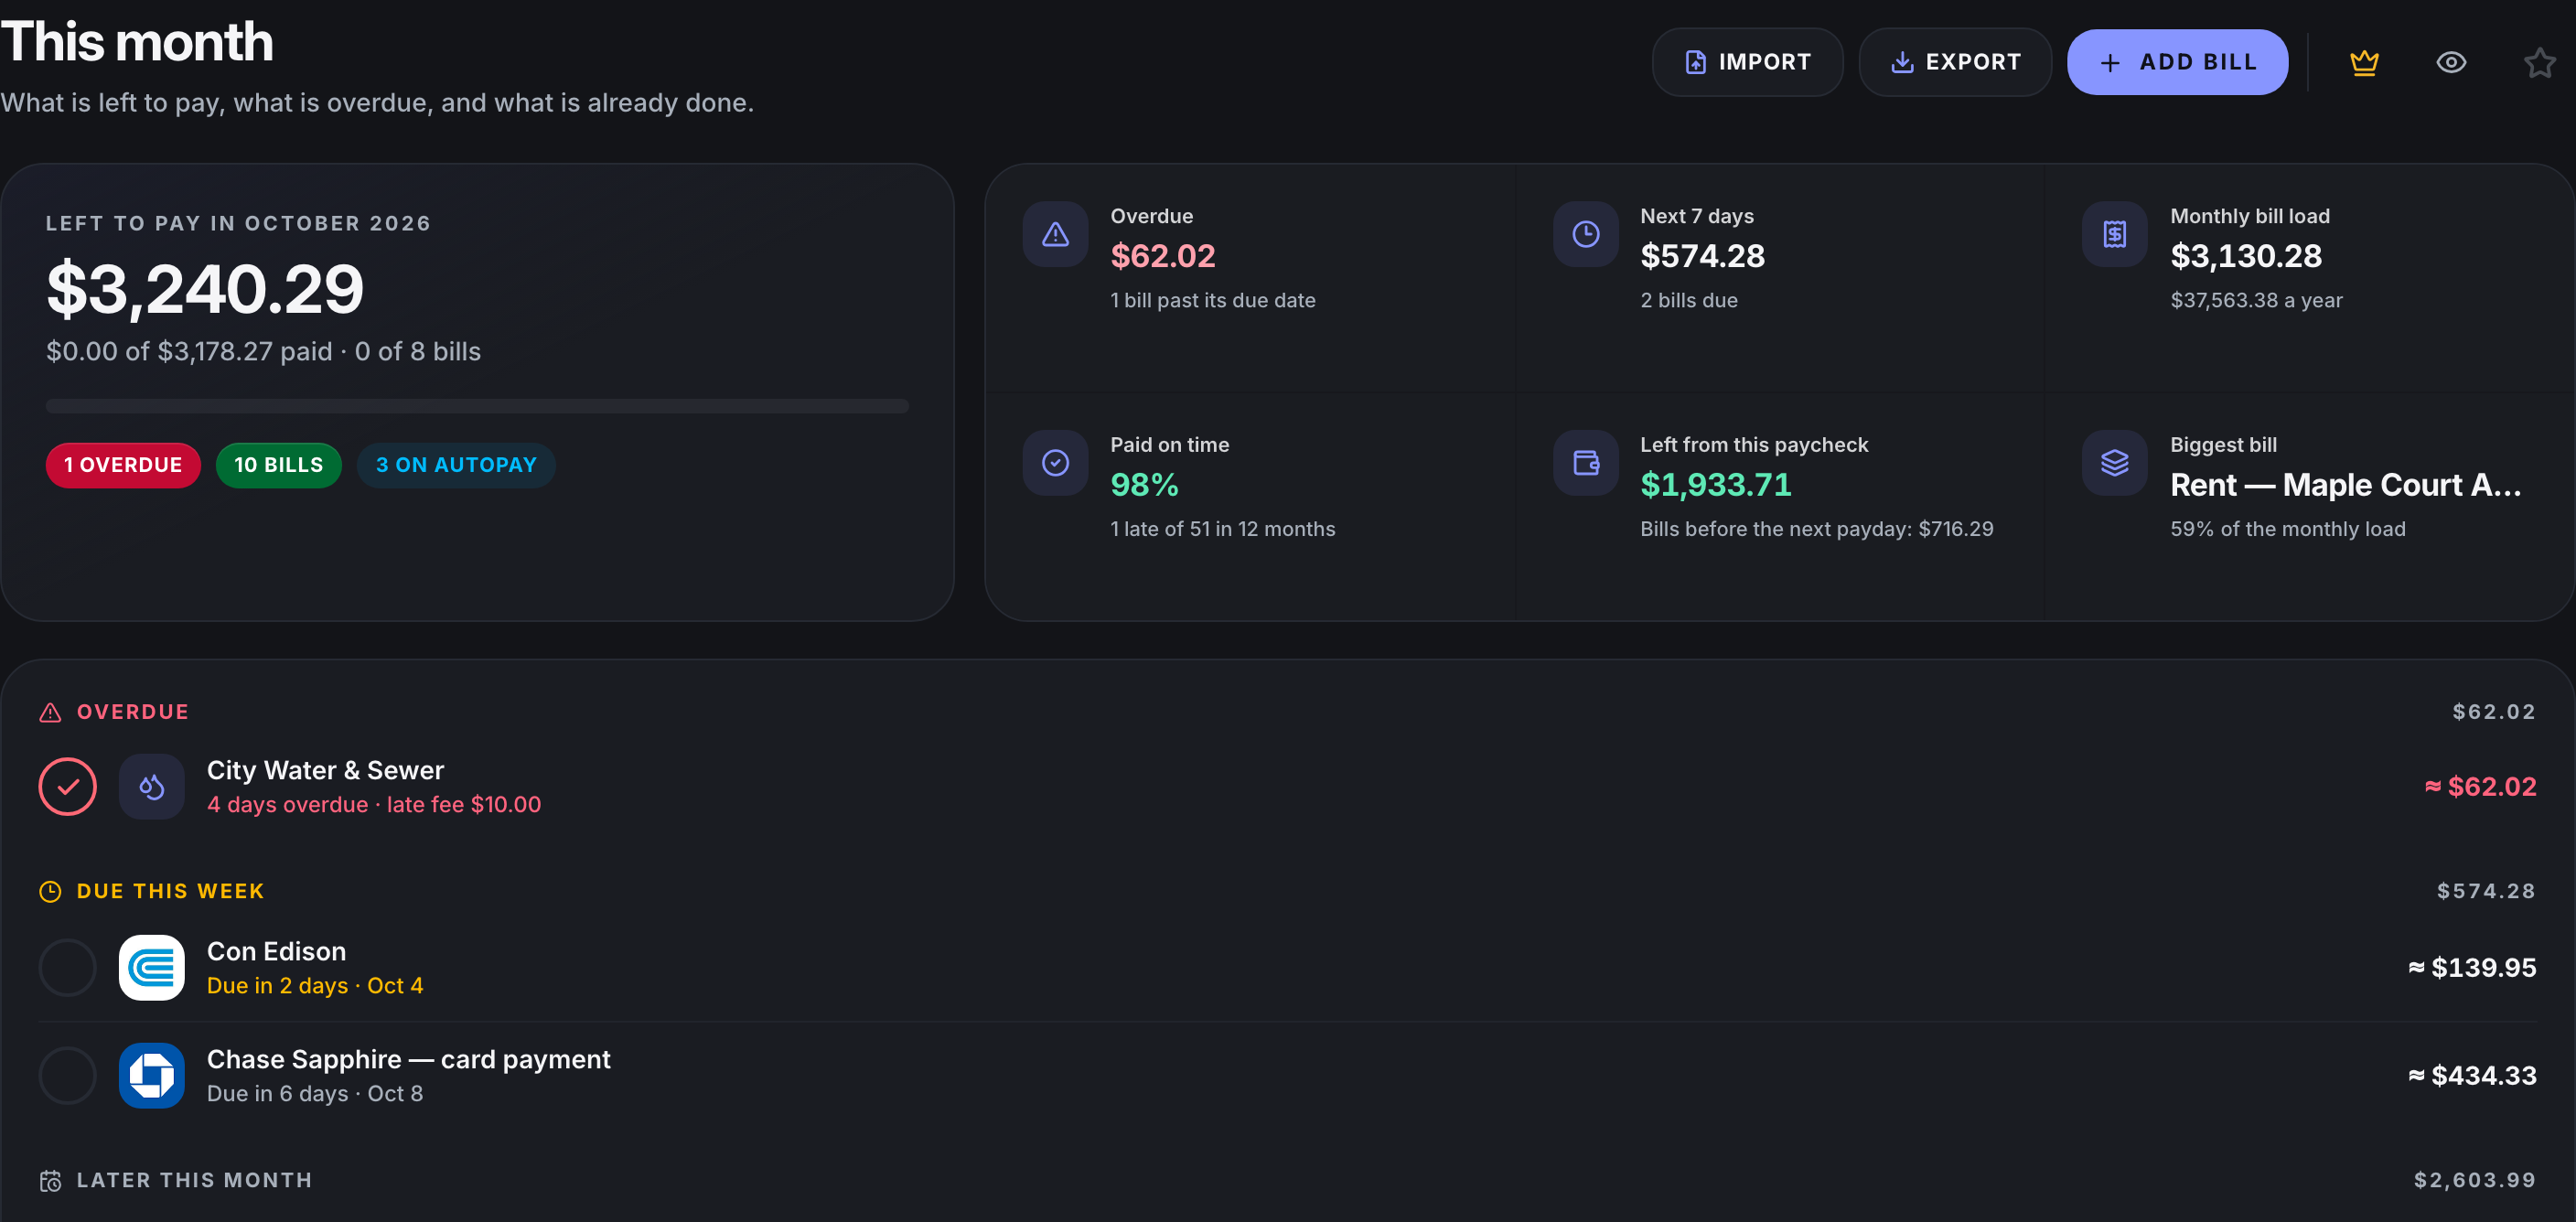2576x1222 pixels.
Task: Click the Con Edison logo icon
Action: tap(152, 968)
